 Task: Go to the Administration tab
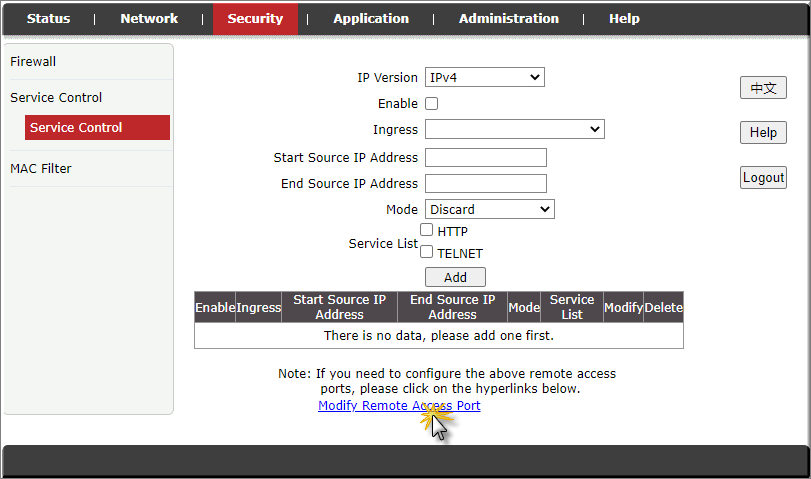click(508, 19)
